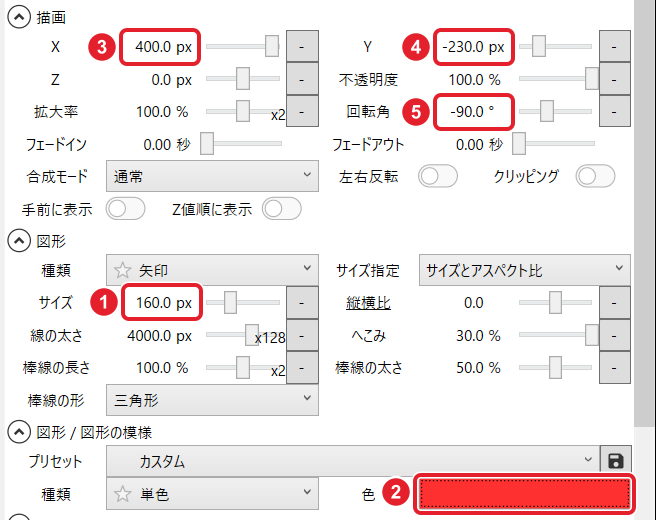Click the star icon beside 矢印

[123, 270]
